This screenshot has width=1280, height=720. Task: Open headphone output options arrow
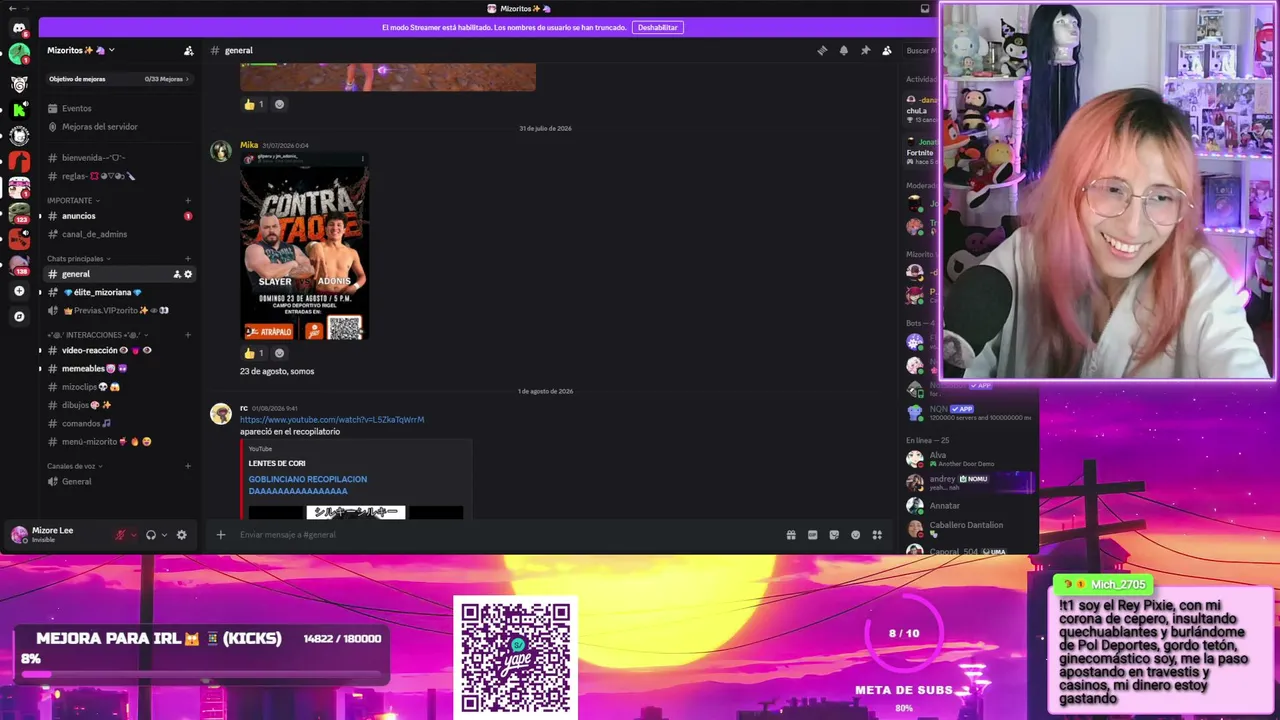click(164, 535)
